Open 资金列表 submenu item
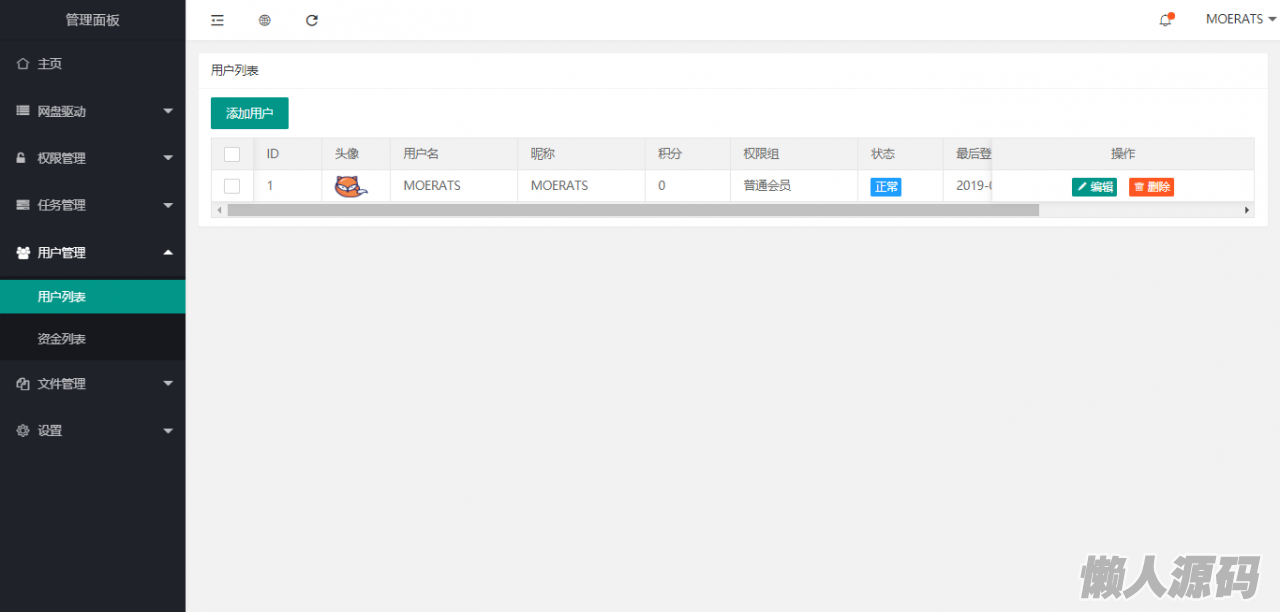Viewport: 1280px width, 612px height. coord(92,339)
